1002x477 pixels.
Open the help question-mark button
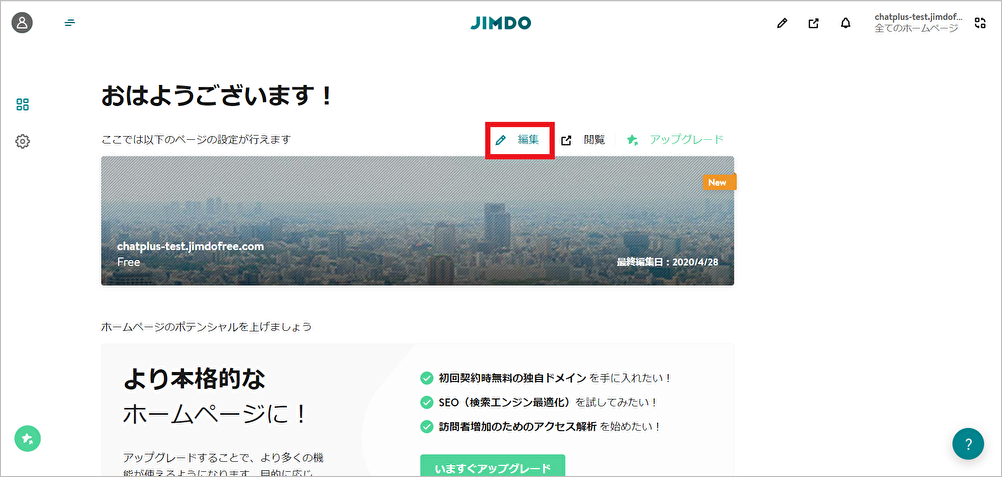point(968,444)
